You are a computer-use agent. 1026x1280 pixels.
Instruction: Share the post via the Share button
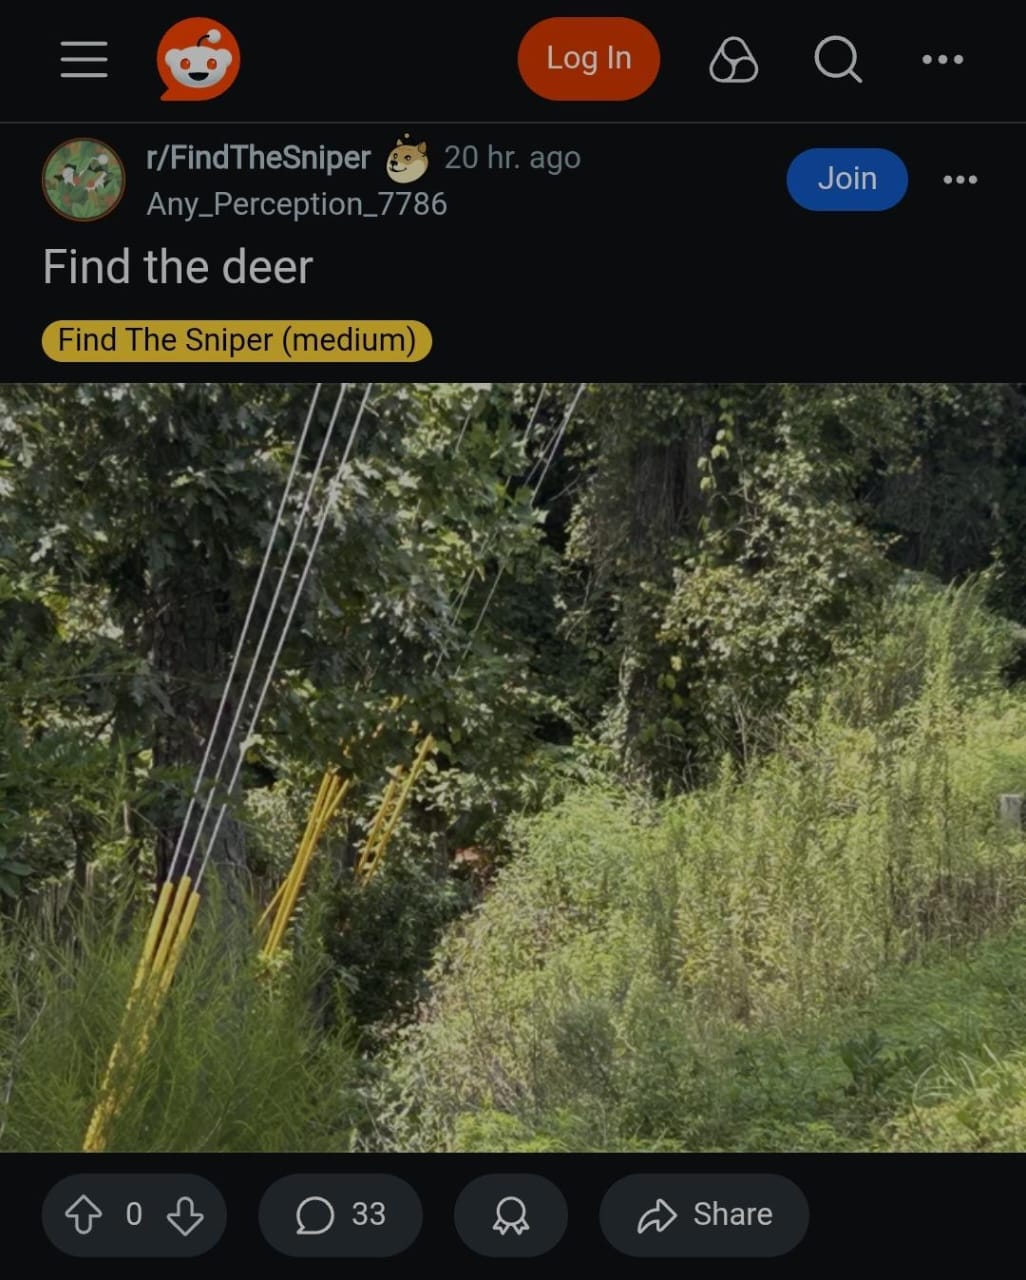tap(703, 1214)
